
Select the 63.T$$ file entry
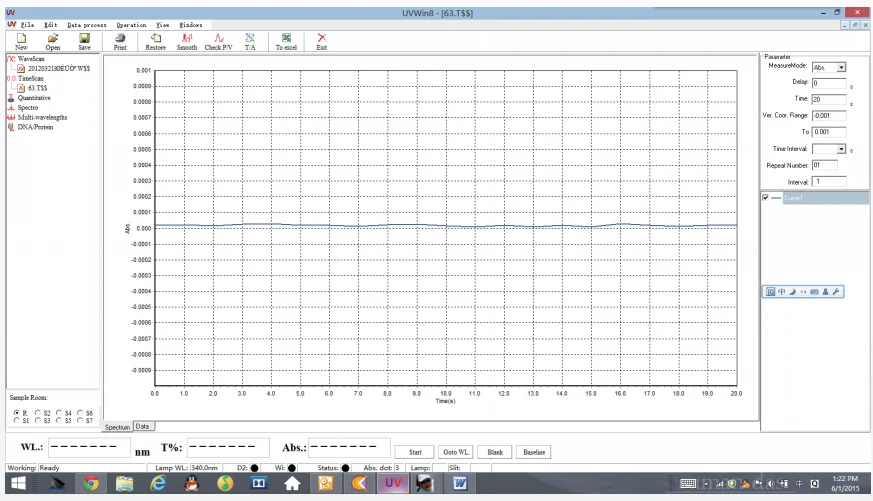[x=37, y=88]
